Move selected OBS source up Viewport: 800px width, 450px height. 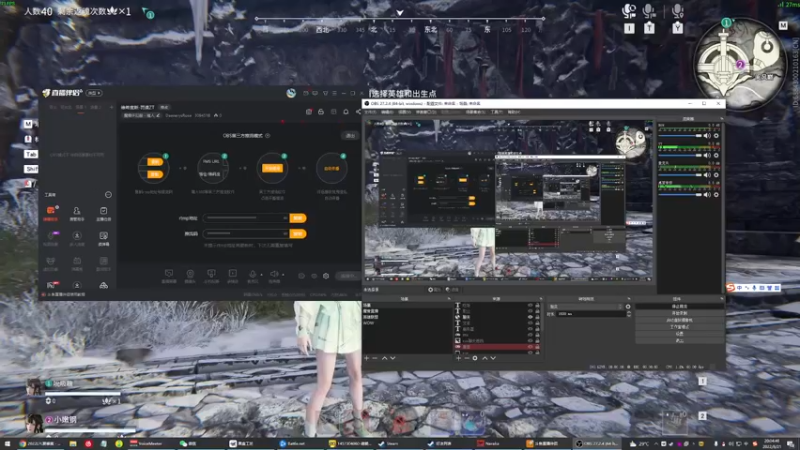coord(485,358)
